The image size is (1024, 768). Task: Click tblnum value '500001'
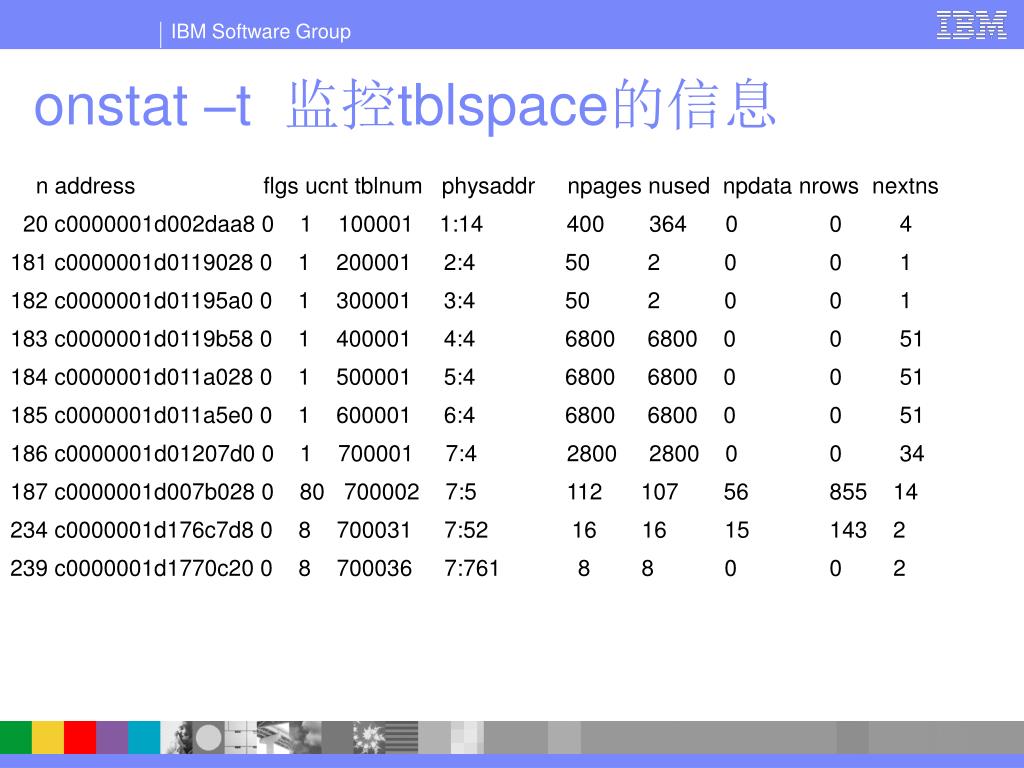(x=373, y=377)
